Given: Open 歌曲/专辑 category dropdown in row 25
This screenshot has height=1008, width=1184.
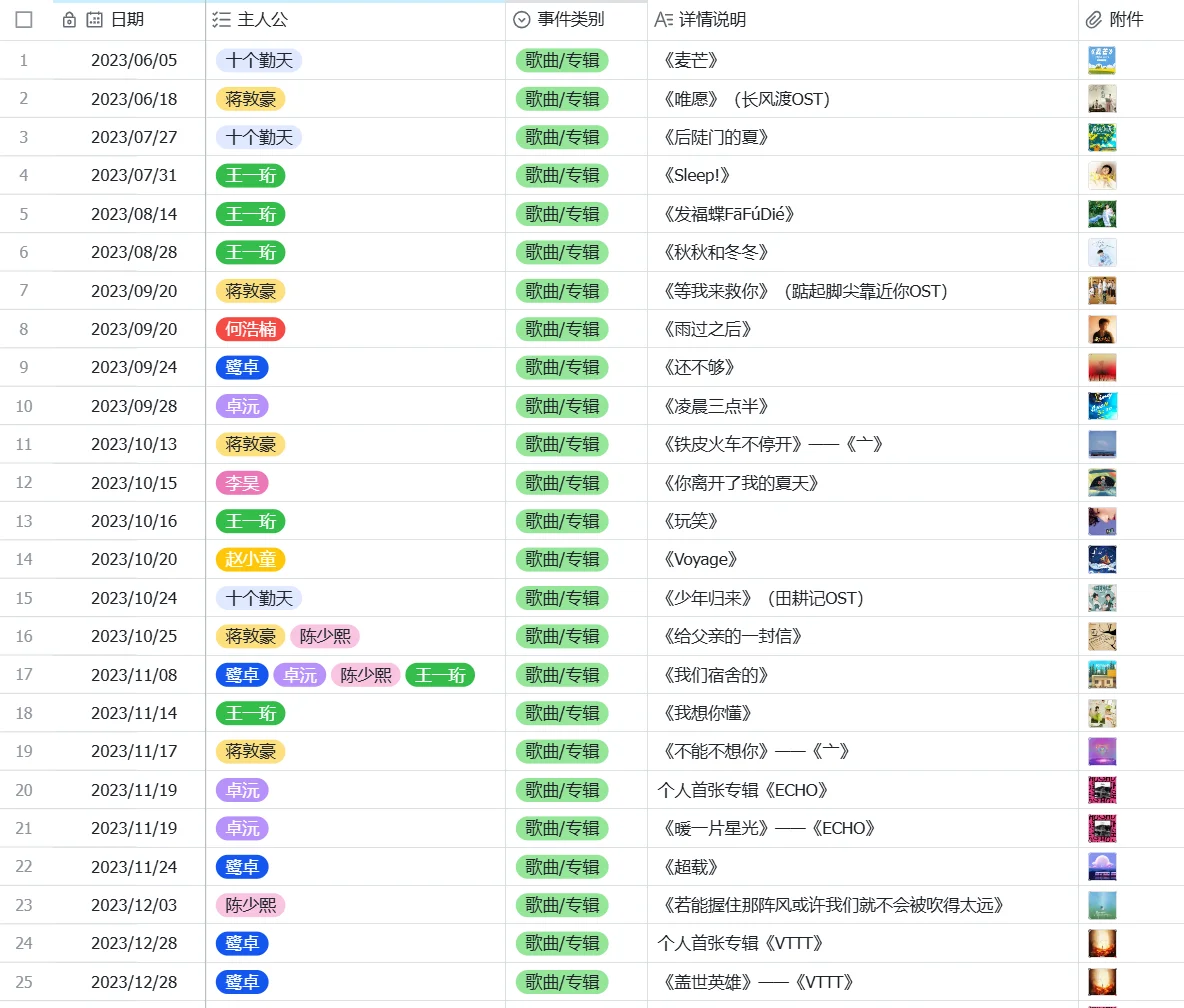Looking at the screenshot, I should (x=562, y=982).
